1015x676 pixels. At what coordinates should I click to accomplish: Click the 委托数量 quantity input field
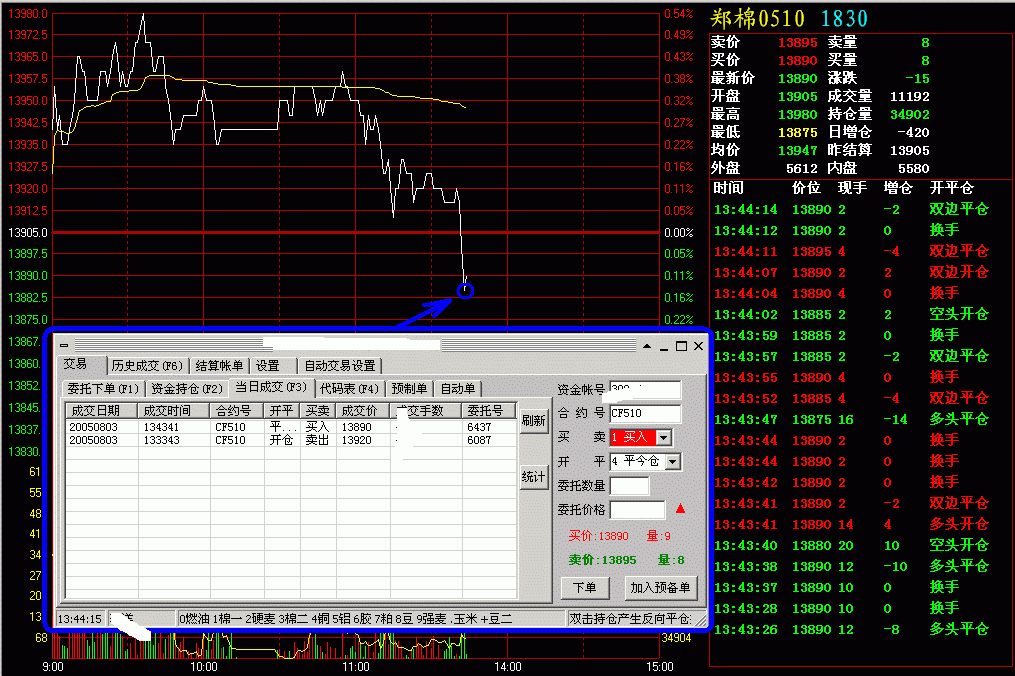[x=629, y=486]
